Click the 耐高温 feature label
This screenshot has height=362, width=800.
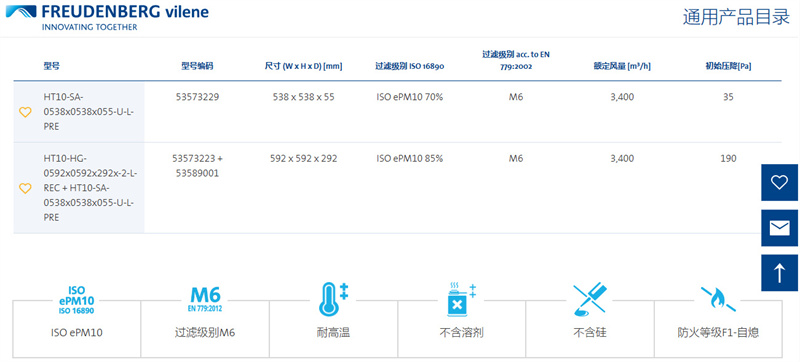coord(334,333)
